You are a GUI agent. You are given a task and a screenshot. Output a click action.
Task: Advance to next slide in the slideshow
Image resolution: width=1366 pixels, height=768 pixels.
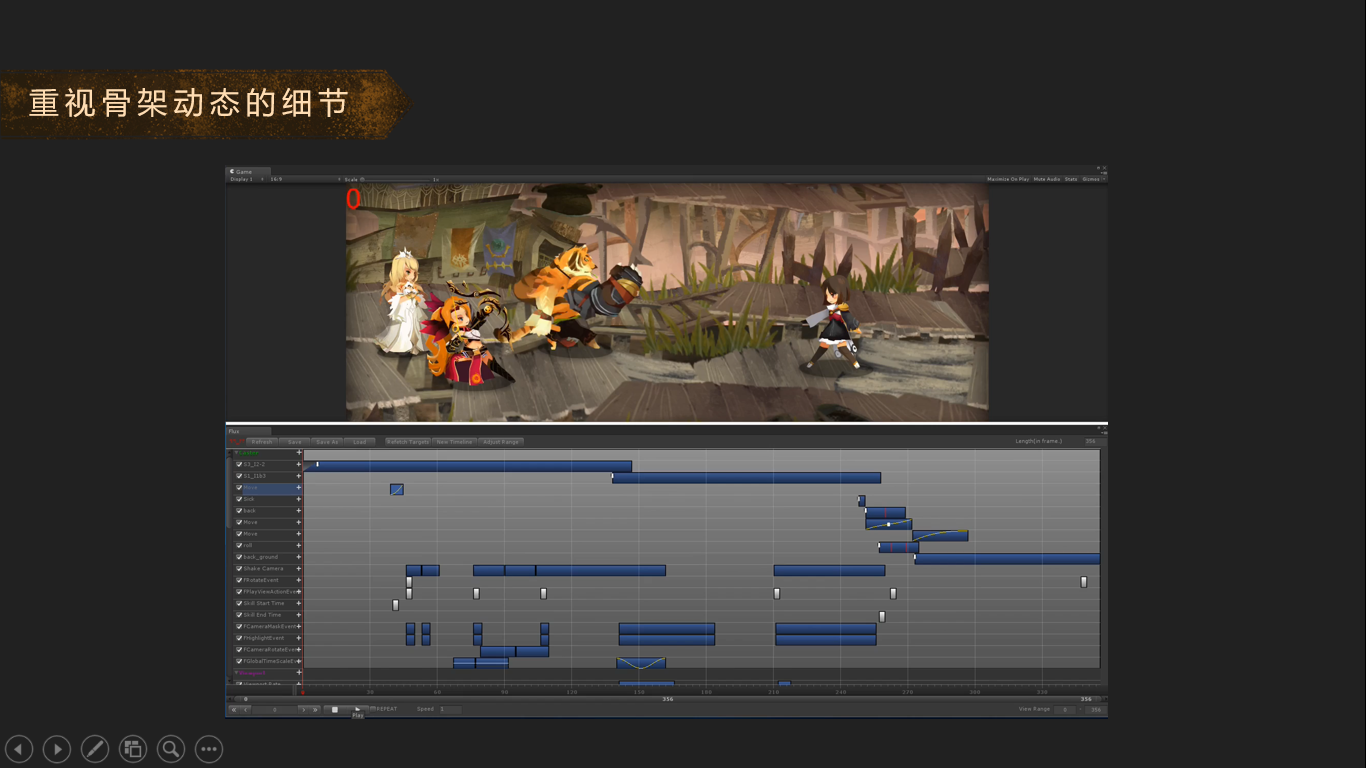(57, 748)
